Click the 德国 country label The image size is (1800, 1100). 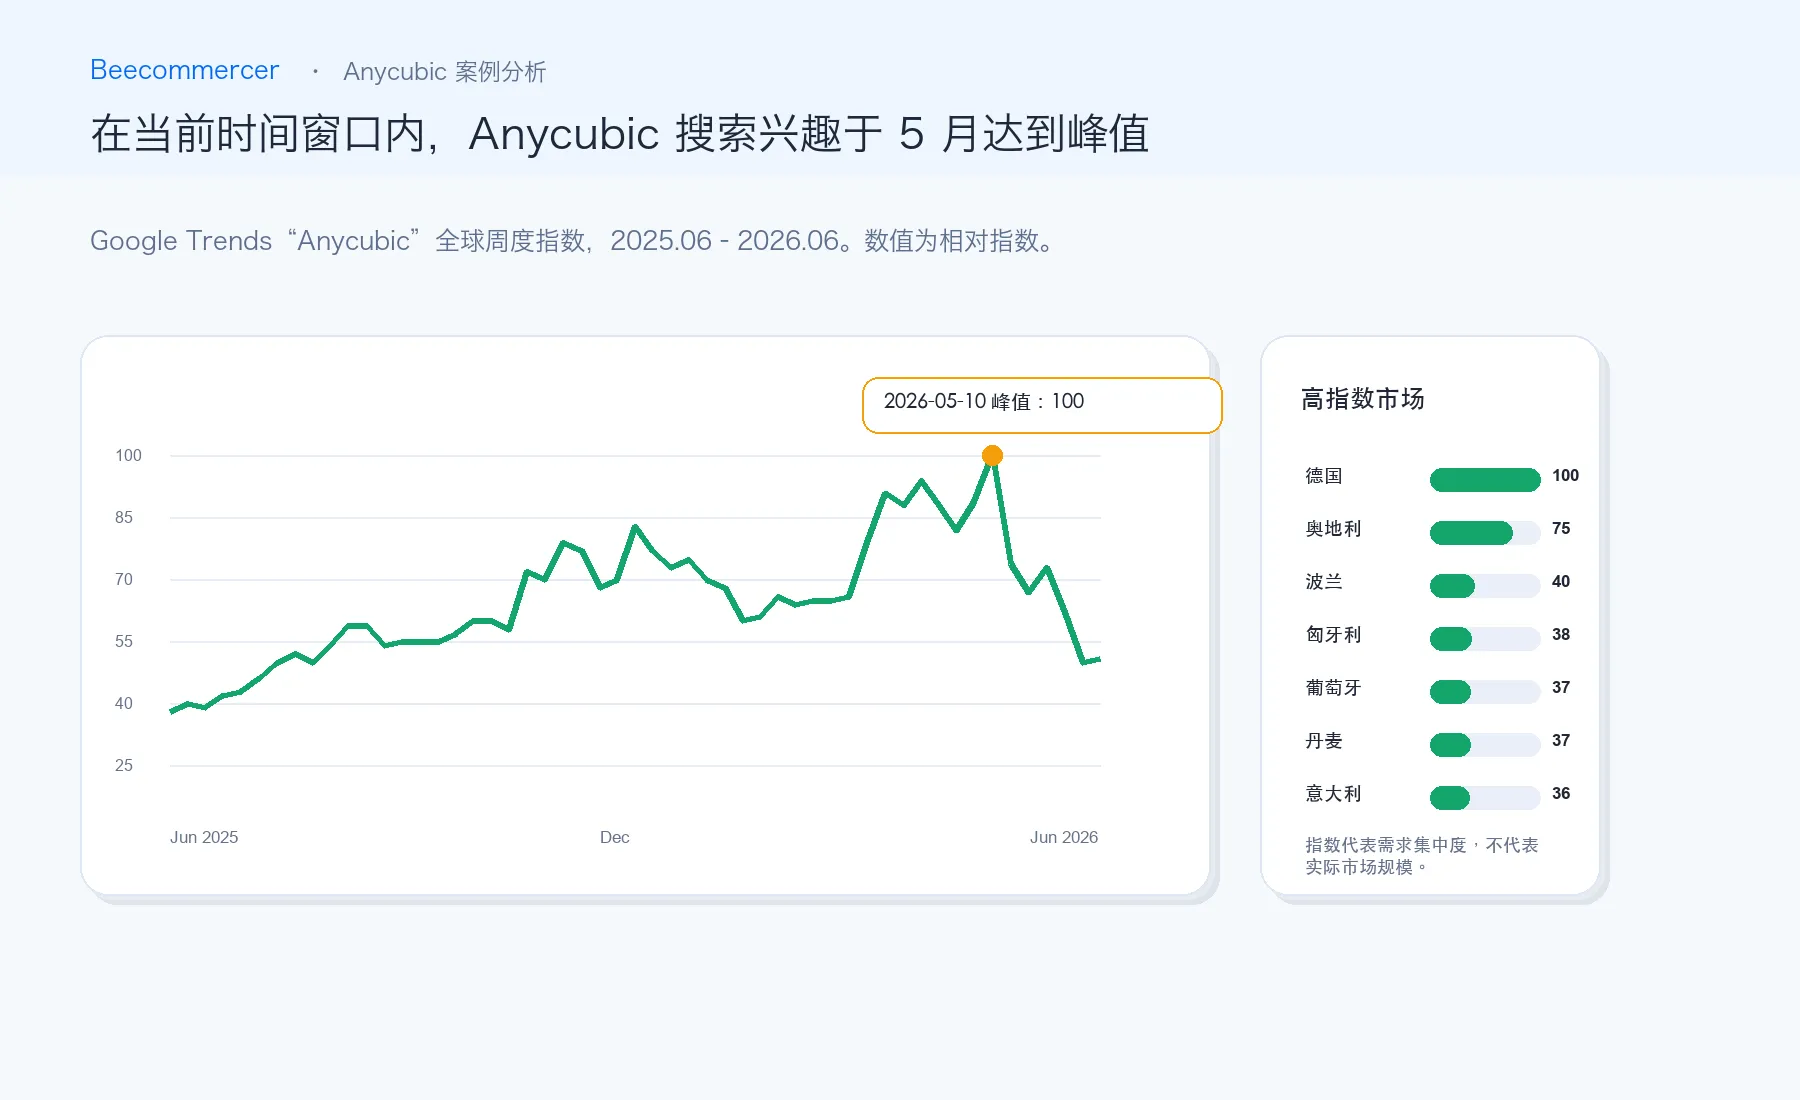1323,476
